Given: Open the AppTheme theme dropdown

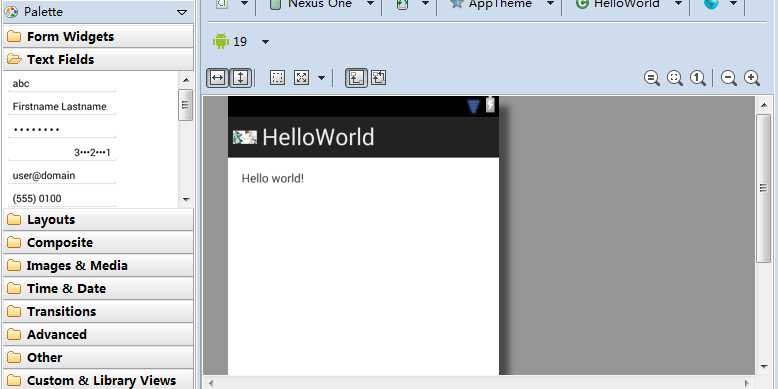Looking at the screenshot, I should 550,3.
